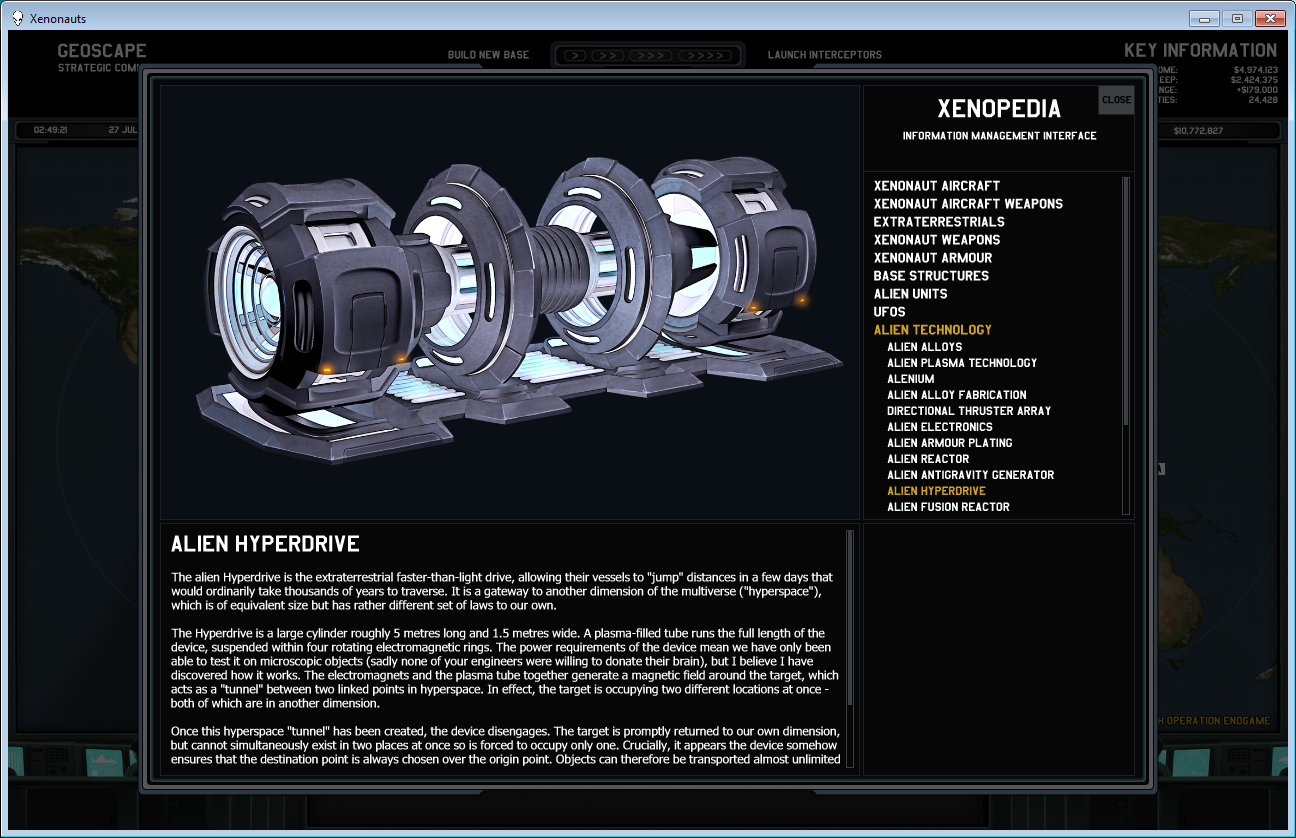Select the Alenium entry
This screenshot has width=1296, height=838.
(910, 379)
